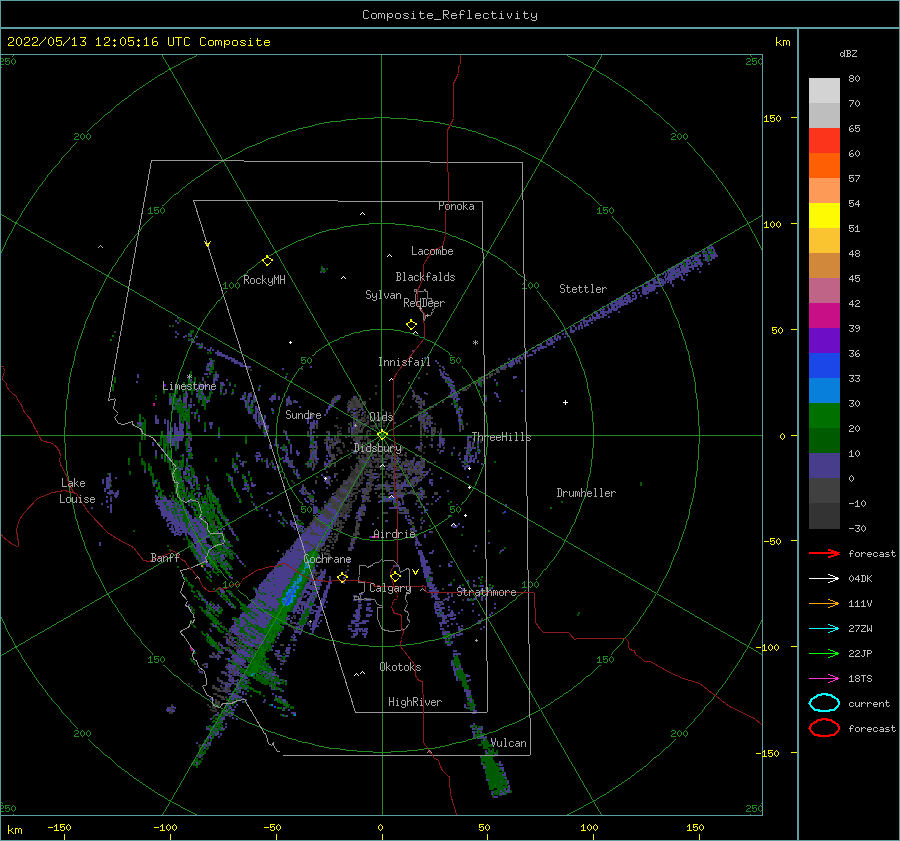Click the Blackfalds label
Viewport: 900px width, 841px height.
(425, 277)
